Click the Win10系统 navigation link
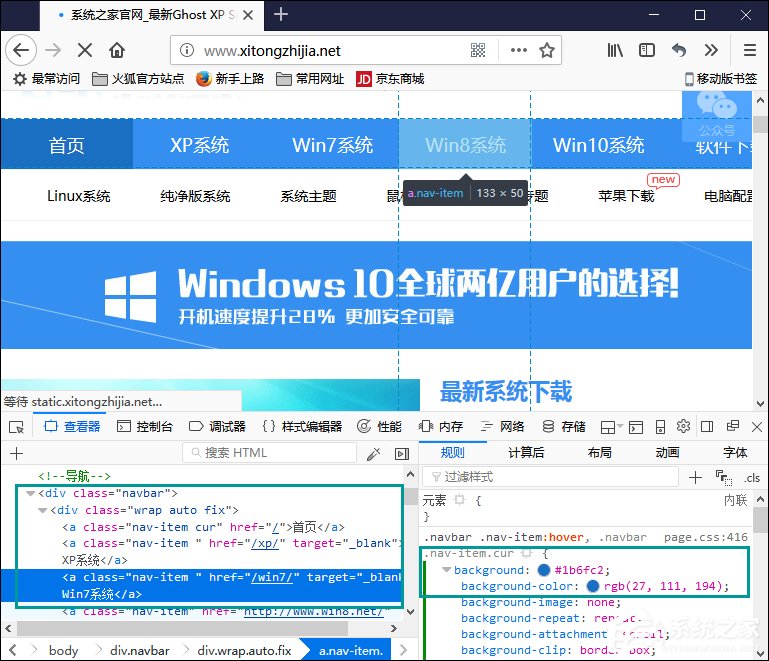The height and width of the screenshot is (661, 769). pyautogui.click(x=598, y=145)
